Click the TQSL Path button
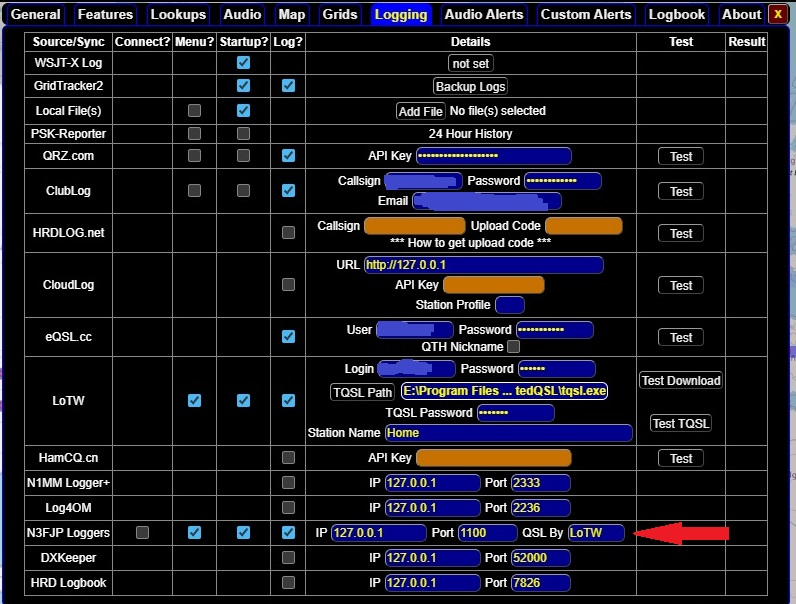Image resolution: width=796 pixels, height=604 pixels. (362, 392)
